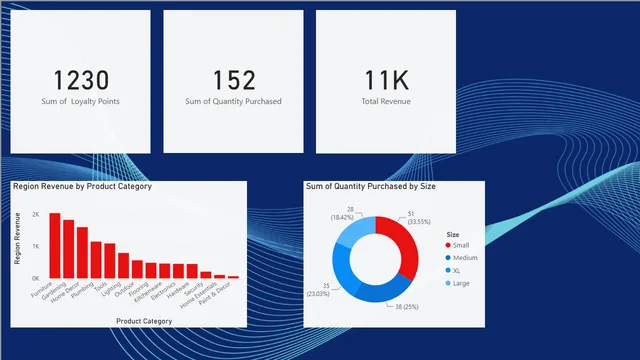Screen dimensions: 640x360
Task: Click the '51 (33.55%)' data label
Action: (x=419, y=218)
